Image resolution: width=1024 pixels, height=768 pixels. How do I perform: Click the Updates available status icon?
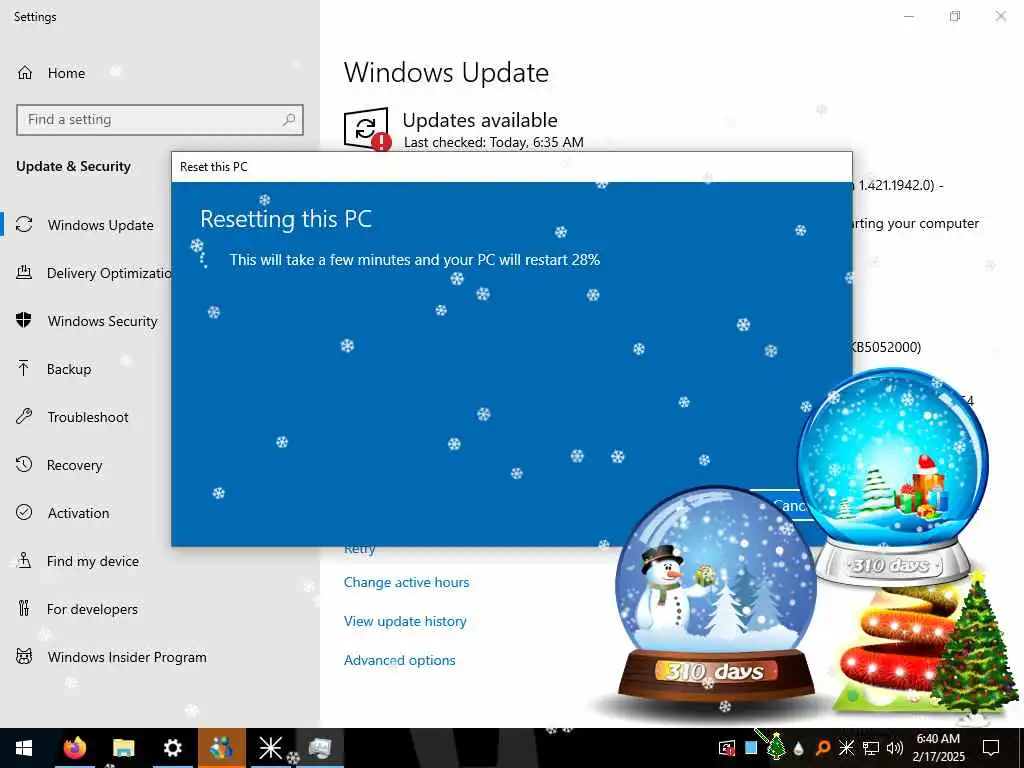367,129
